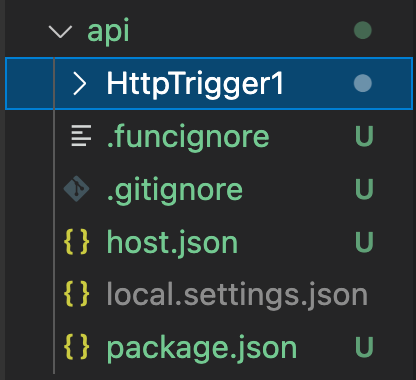Click the braces icon beside host.json

click(76, 242)
